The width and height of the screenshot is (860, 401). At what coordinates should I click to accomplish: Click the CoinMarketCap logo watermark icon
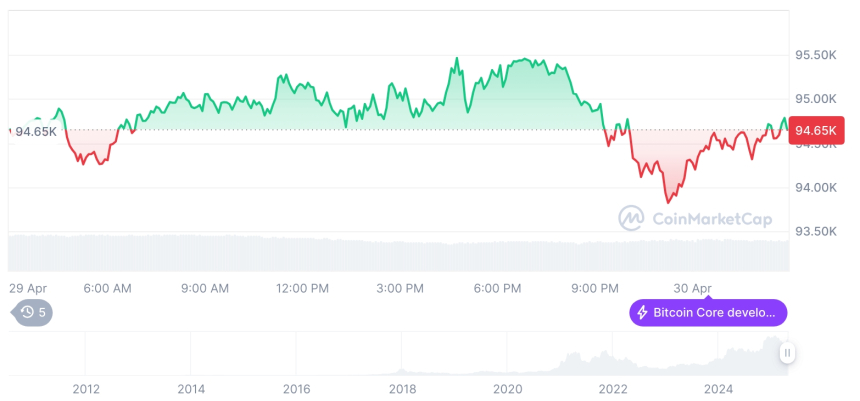(630, 217)
